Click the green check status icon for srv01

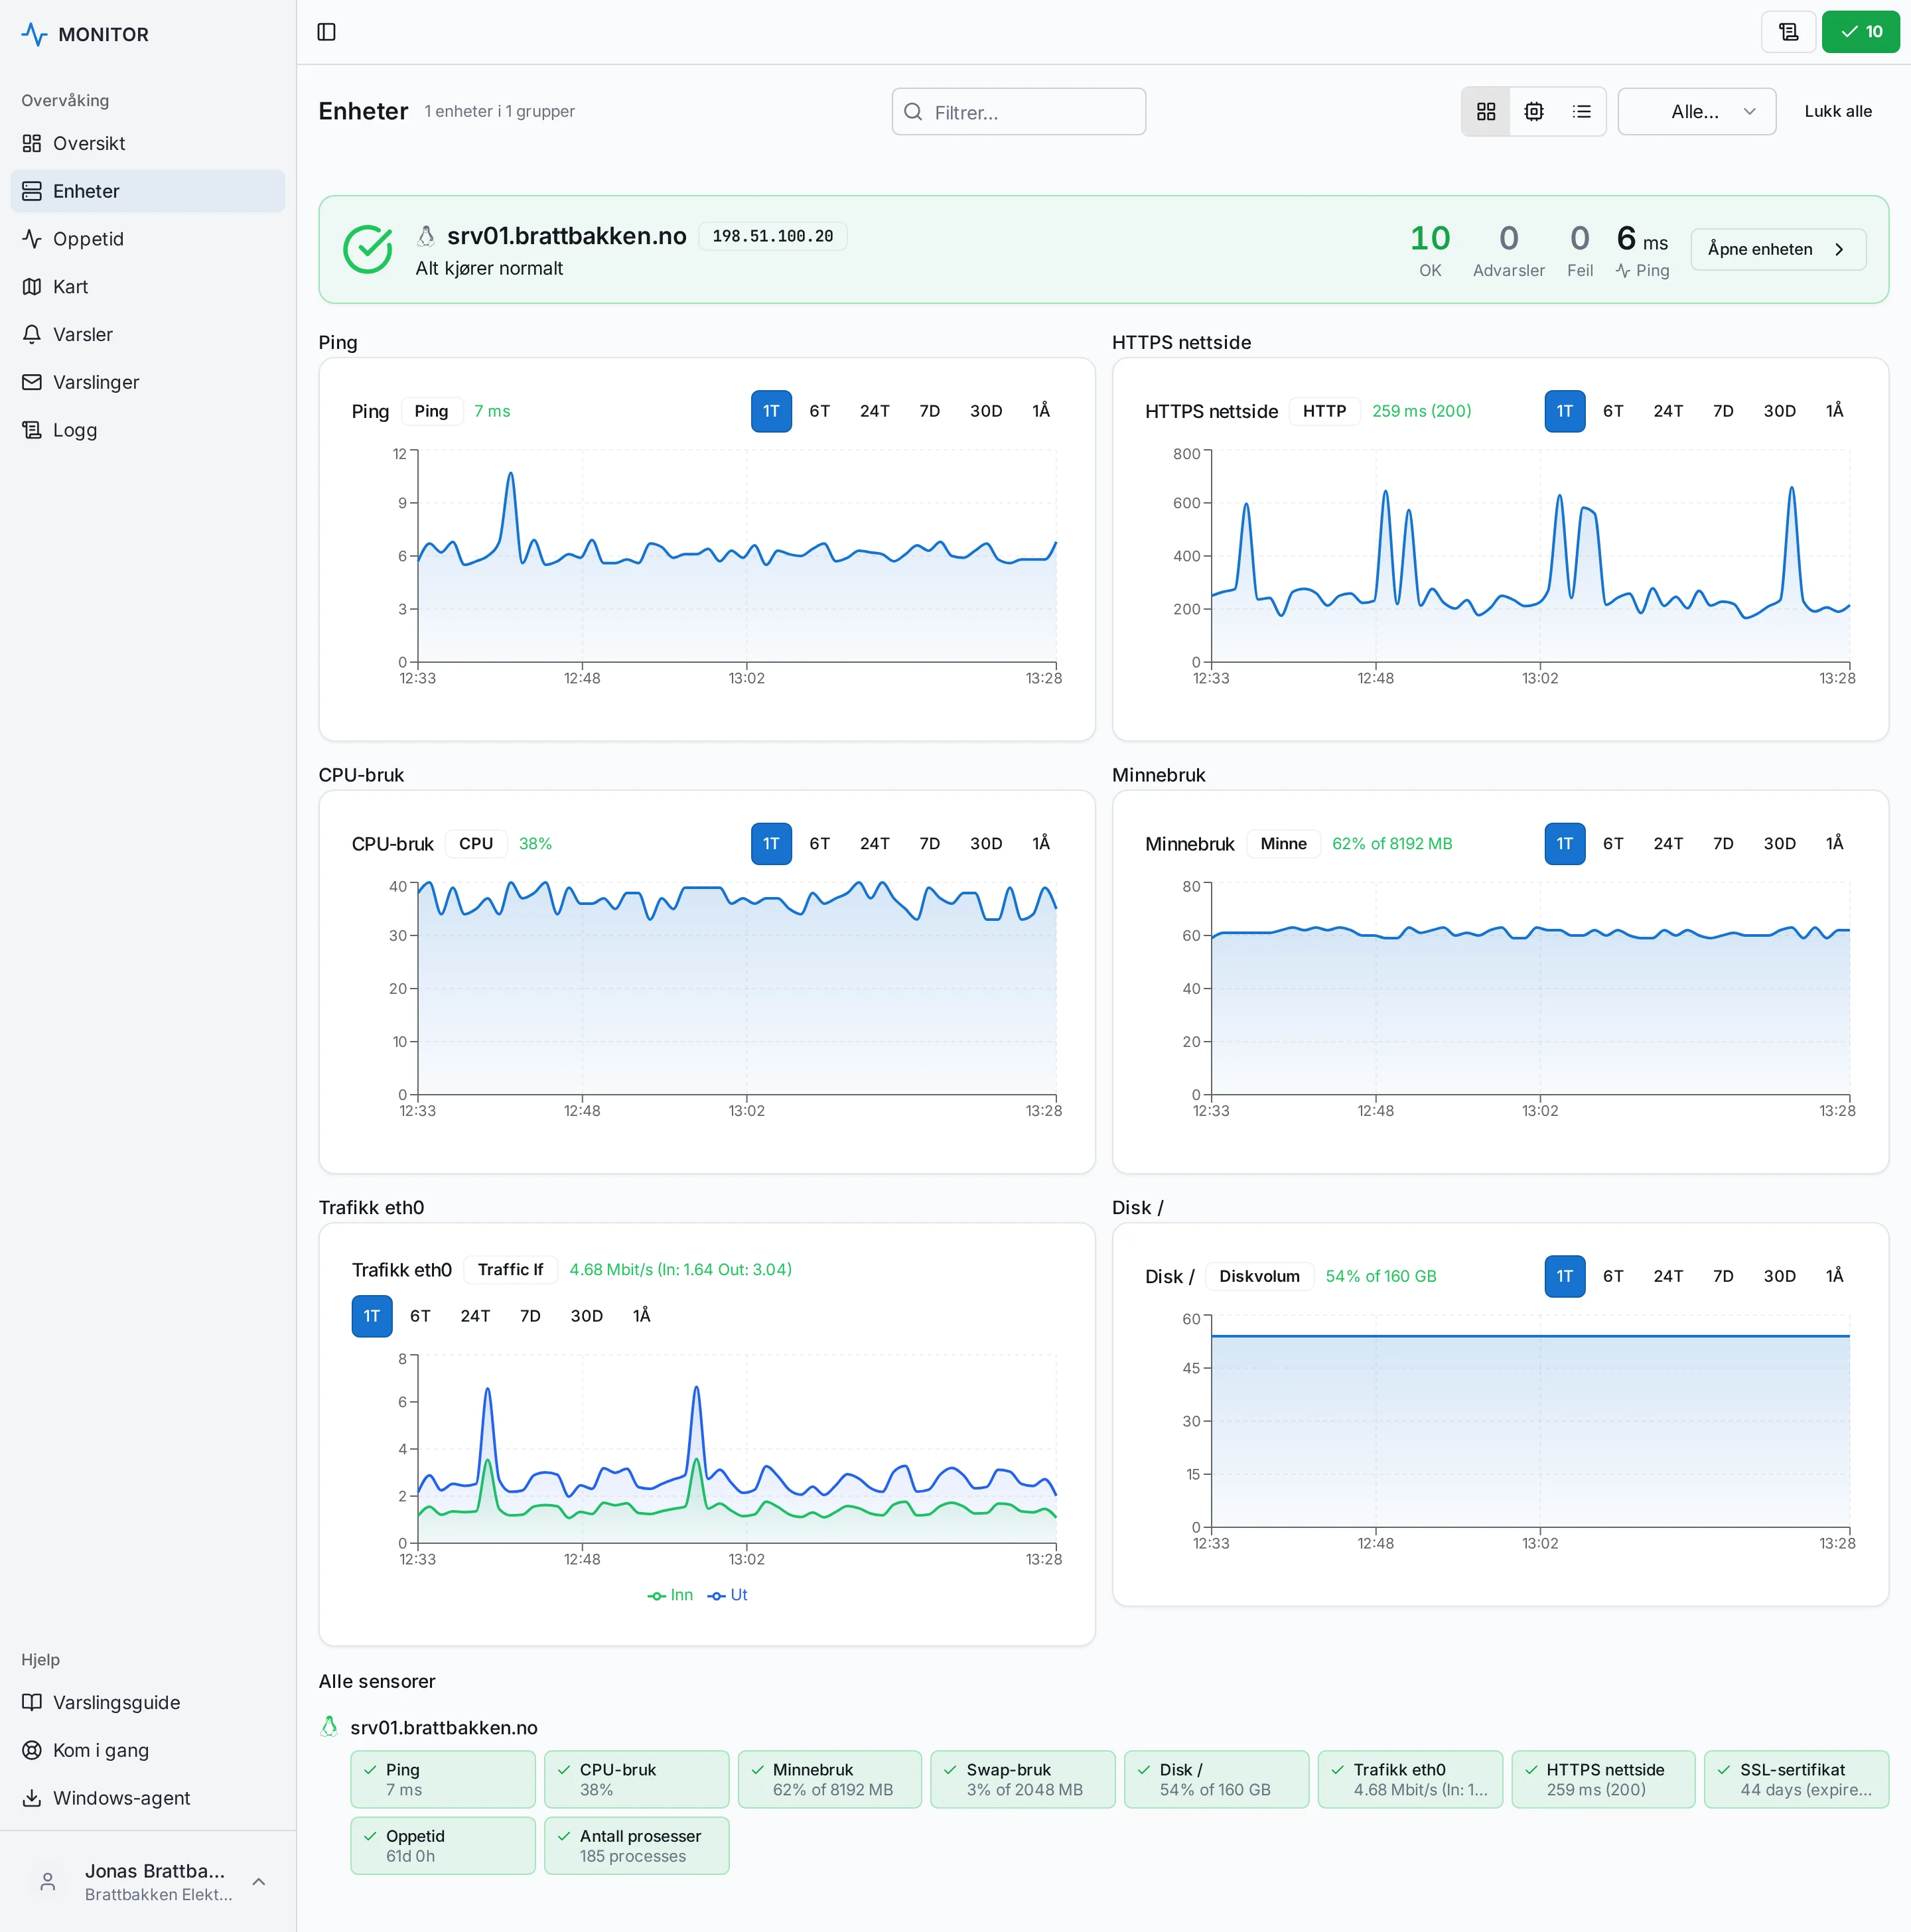(x=368, y=249)
